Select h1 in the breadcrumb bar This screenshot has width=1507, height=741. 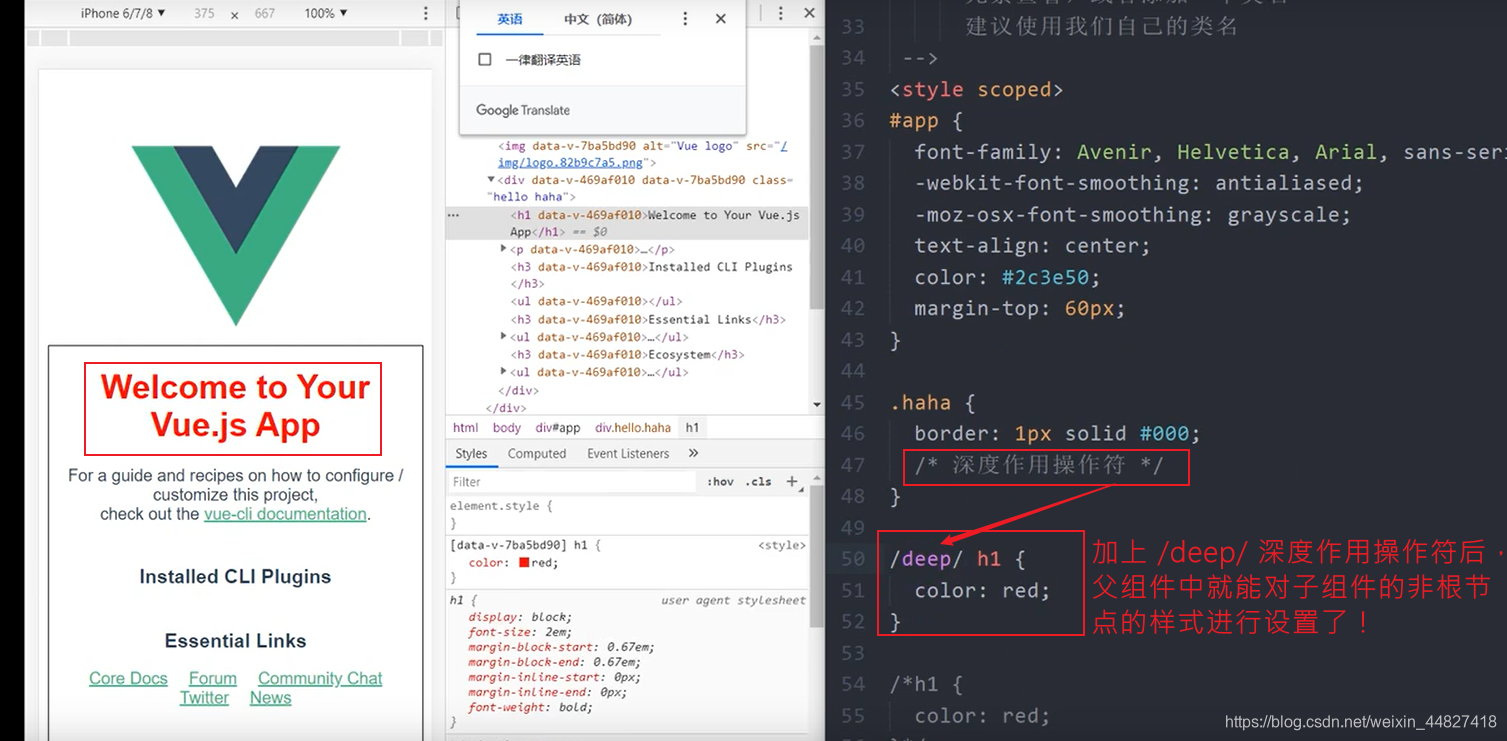(x=692, y=427)
